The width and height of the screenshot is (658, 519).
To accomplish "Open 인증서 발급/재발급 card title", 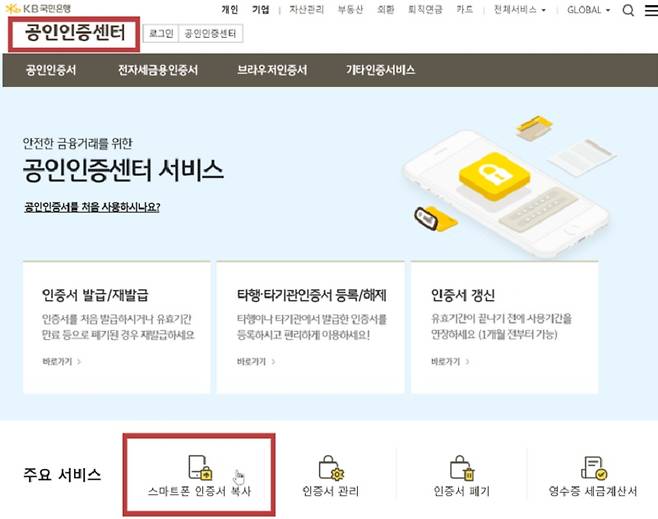I will [x=95, y=295].
